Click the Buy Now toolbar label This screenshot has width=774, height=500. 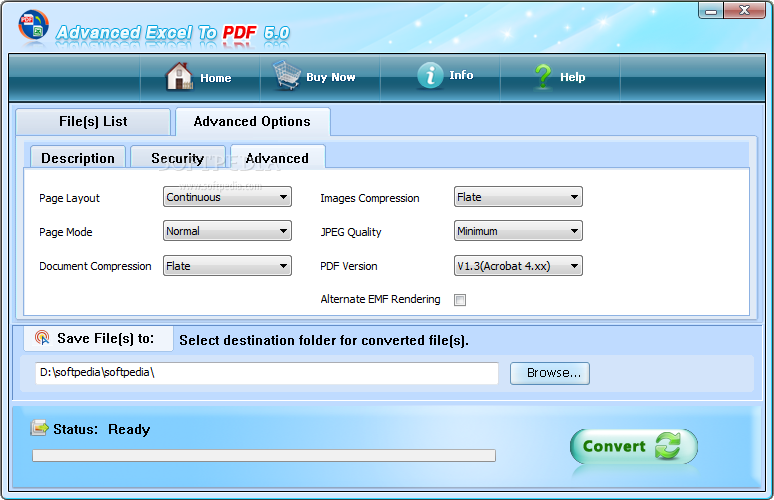[331, 77]
